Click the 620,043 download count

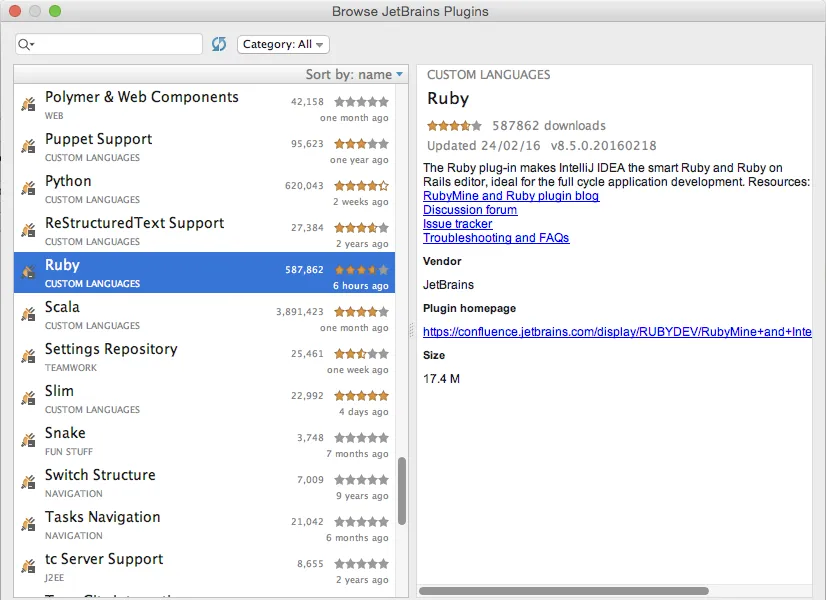[304, 185]
